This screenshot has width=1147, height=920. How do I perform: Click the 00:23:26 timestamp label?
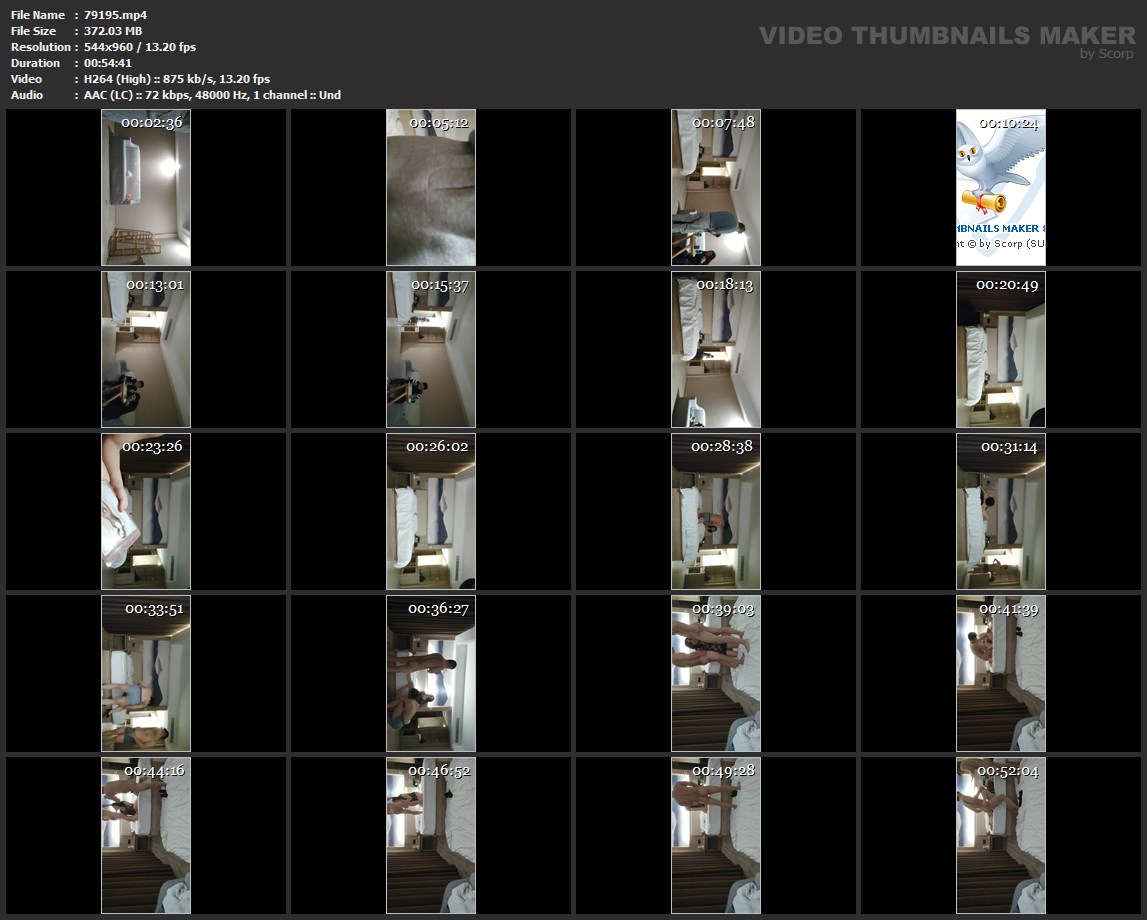point(152,446)
